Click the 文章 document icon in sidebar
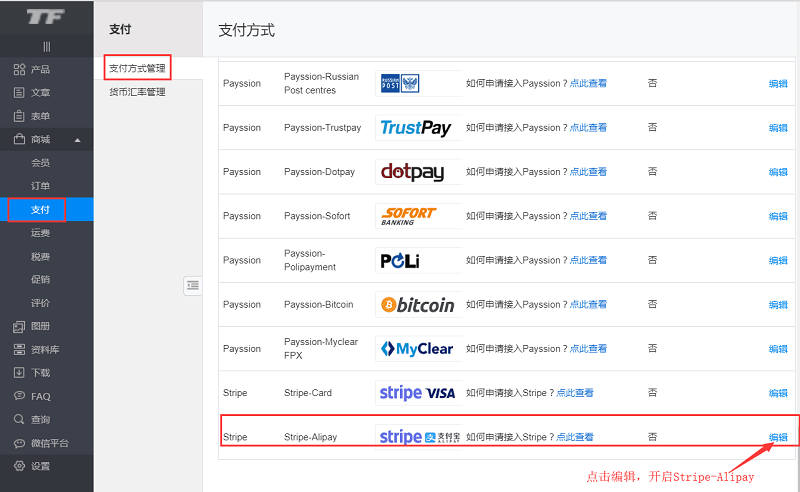This screenshot has height=492, width=800. tap(19, 93)
